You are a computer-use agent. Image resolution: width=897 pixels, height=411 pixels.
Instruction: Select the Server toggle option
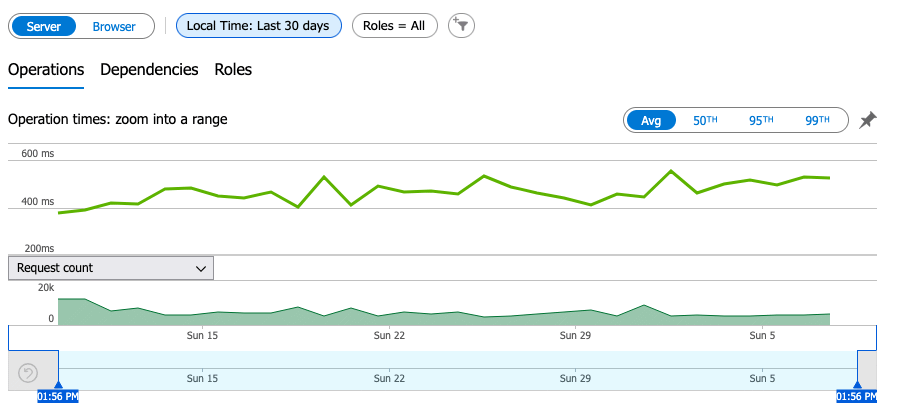tap(43, 26)
